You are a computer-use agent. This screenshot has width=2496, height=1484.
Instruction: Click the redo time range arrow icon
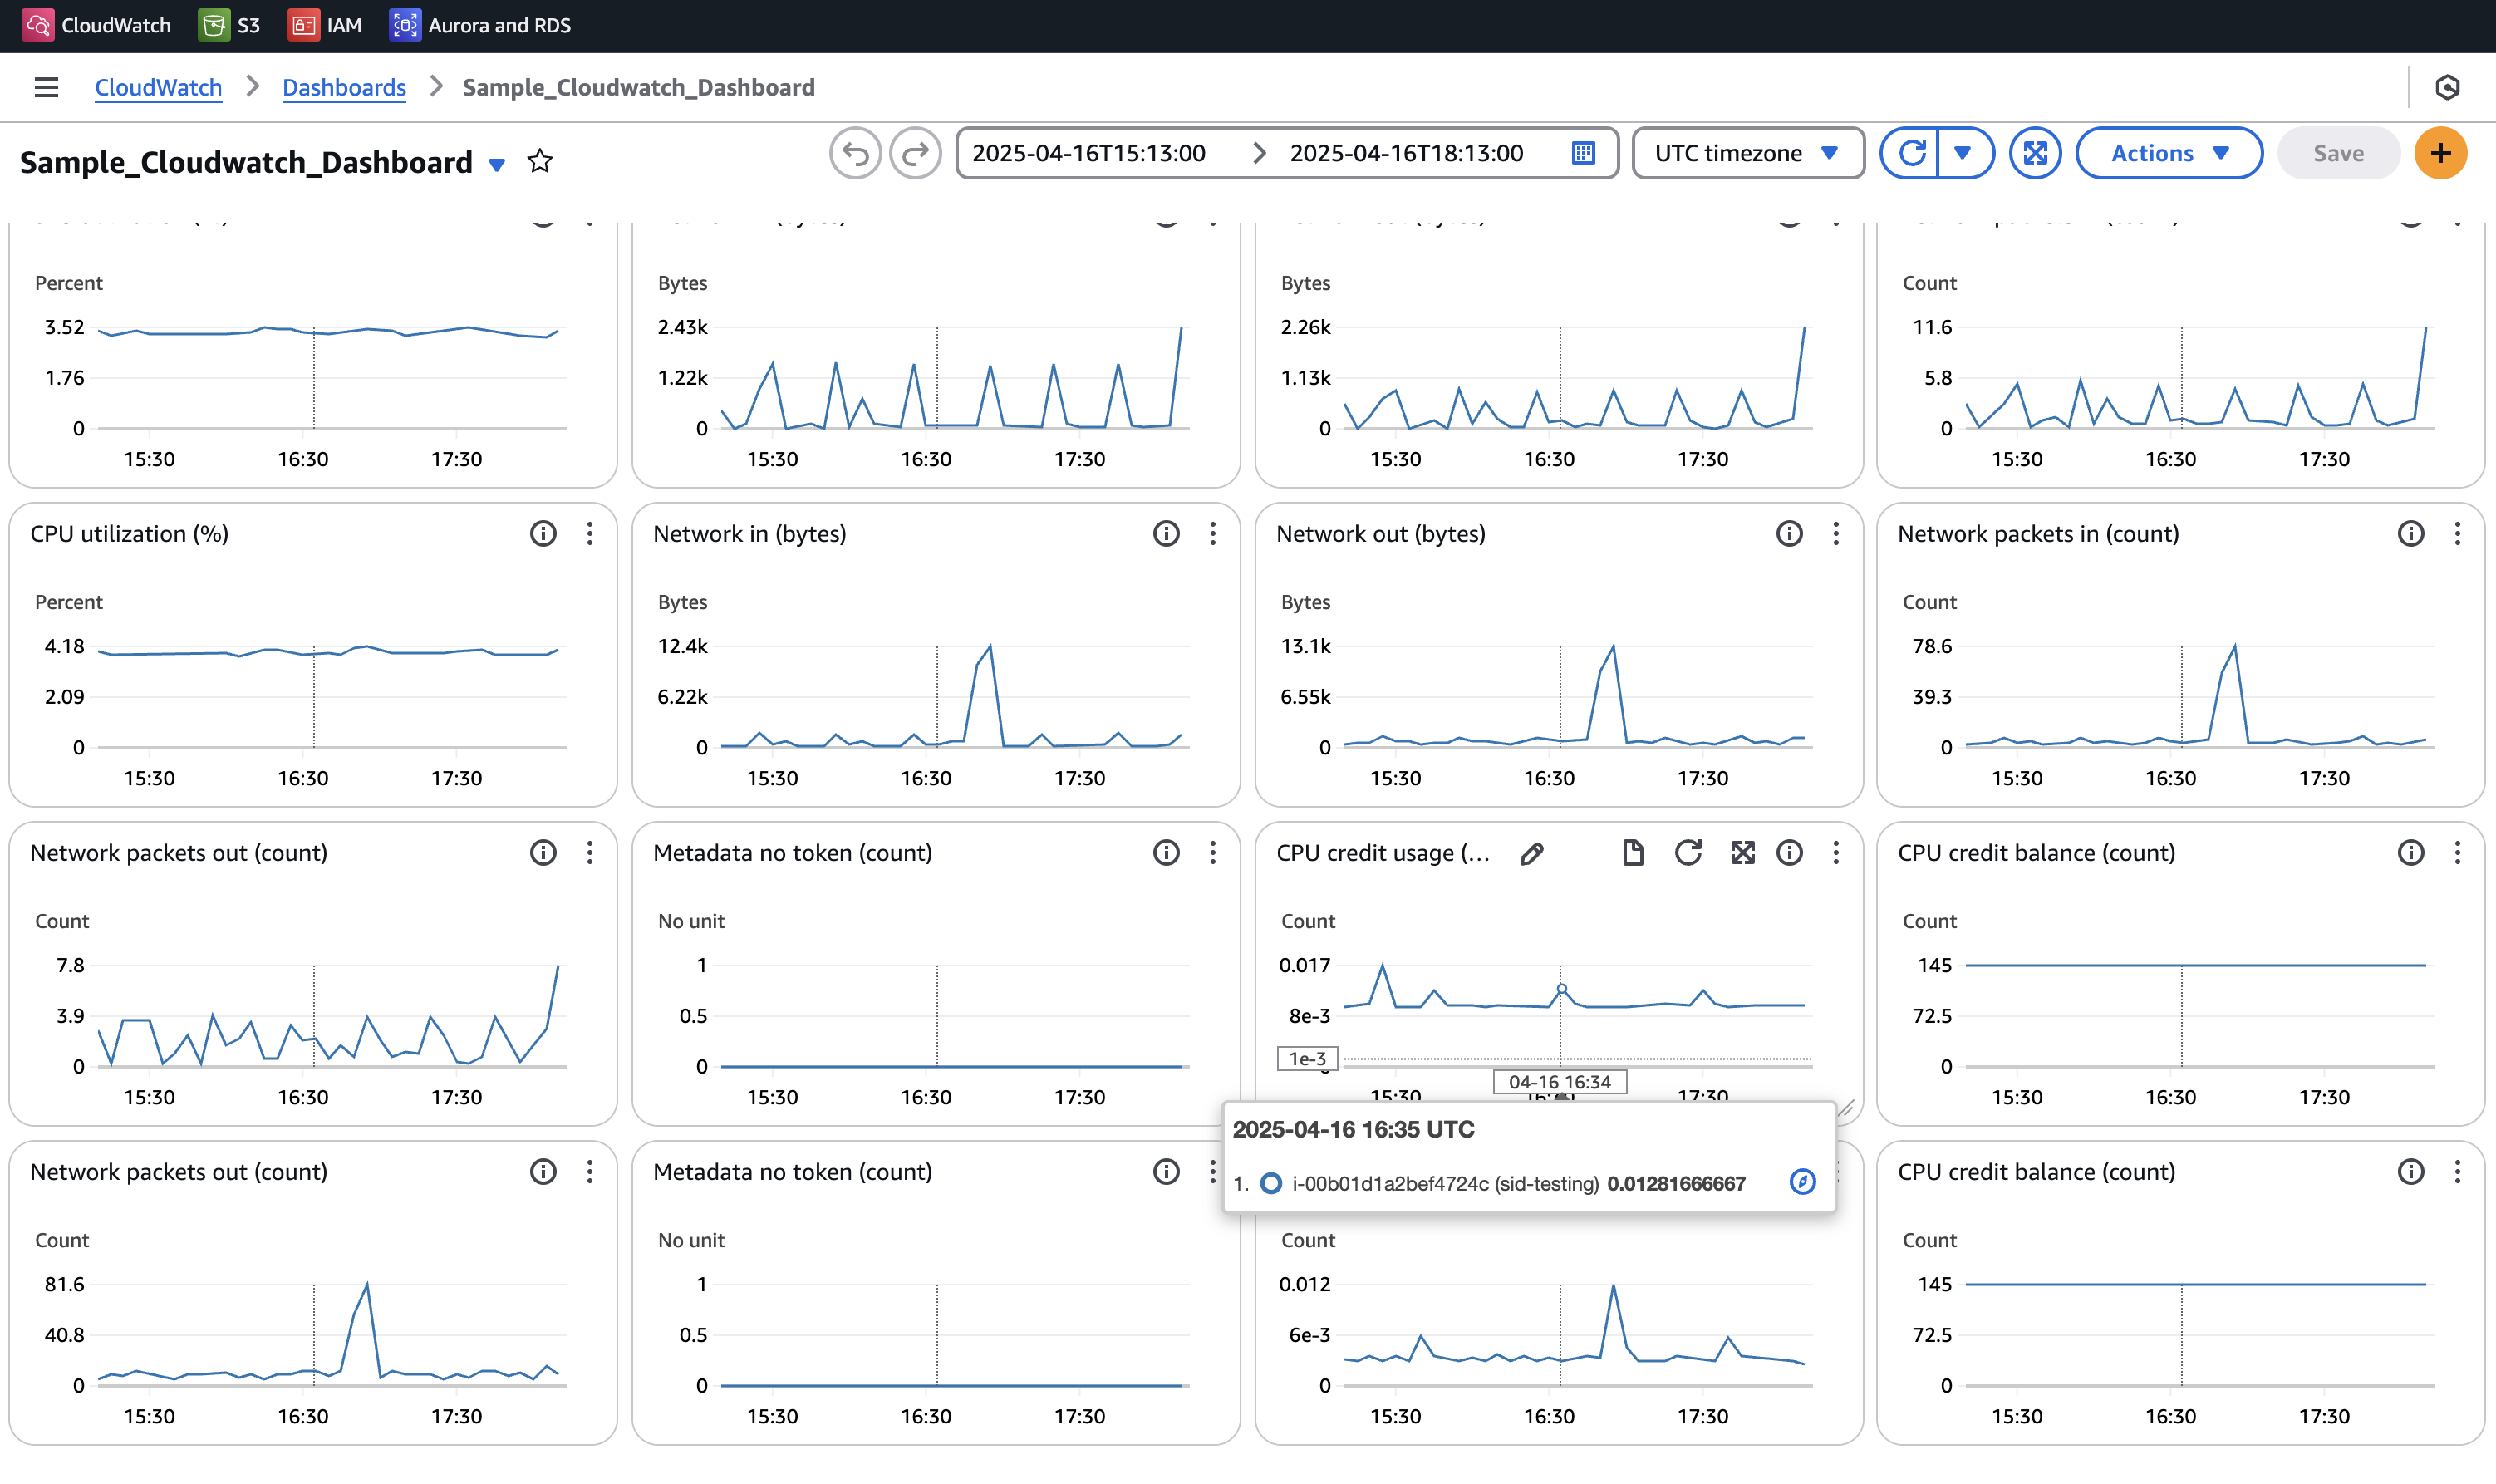click(915, 153)
